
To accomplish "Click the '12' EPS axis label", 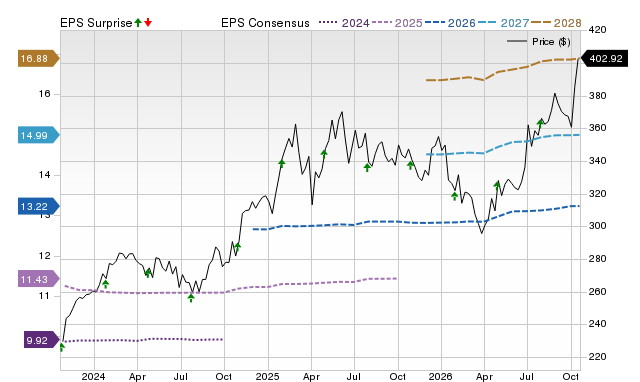I will click(x=44, y=256).
